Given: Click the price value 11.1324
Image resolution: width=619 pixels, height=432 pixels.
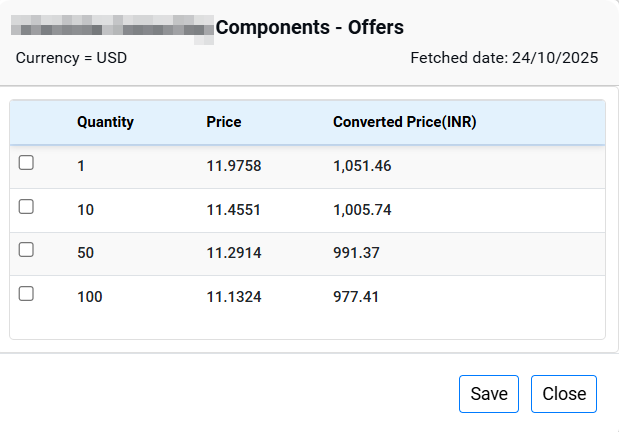Looking at the screenshot, I should 233,296.
